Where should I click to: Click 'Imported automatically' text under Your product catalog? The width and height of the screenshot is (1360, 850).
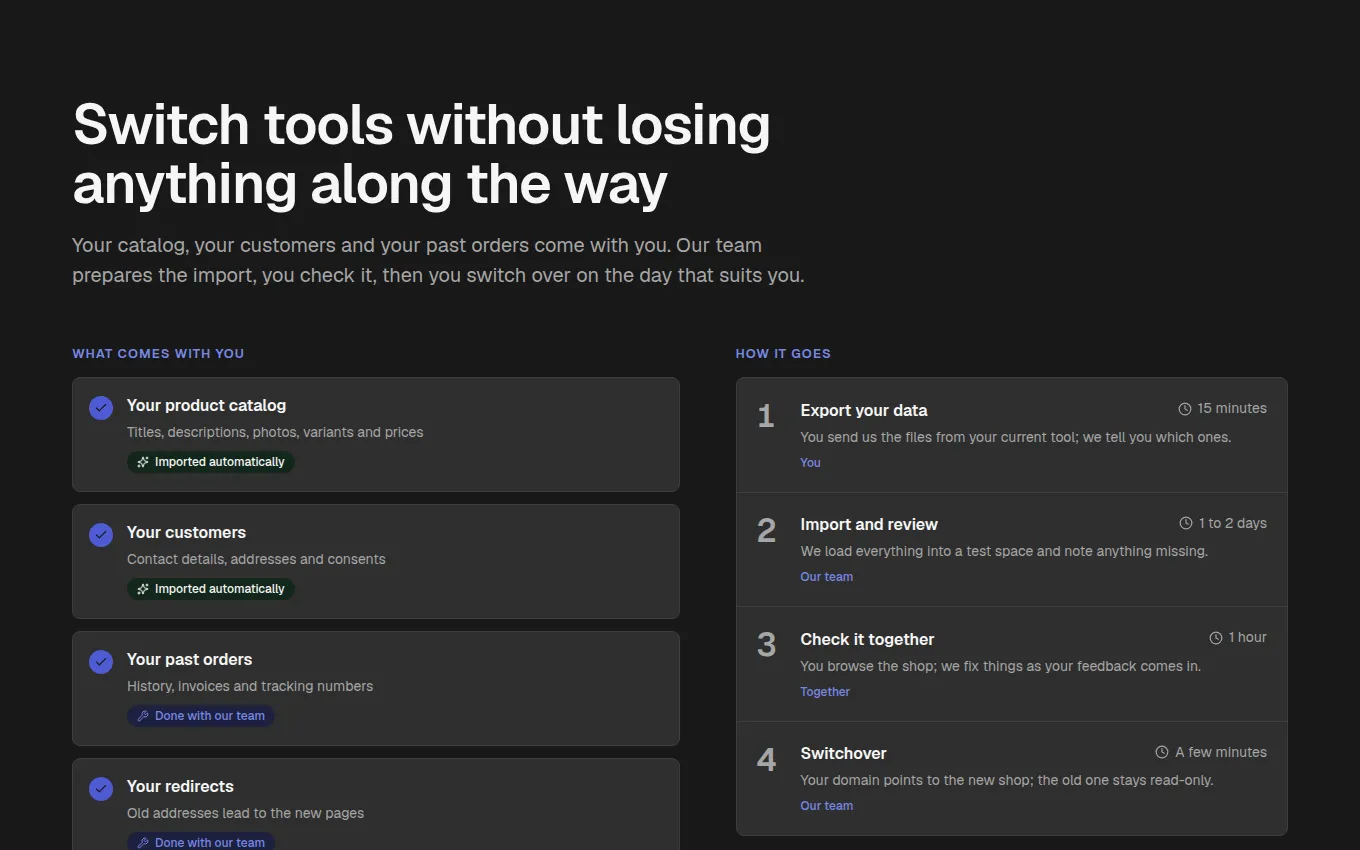(220, 462)
